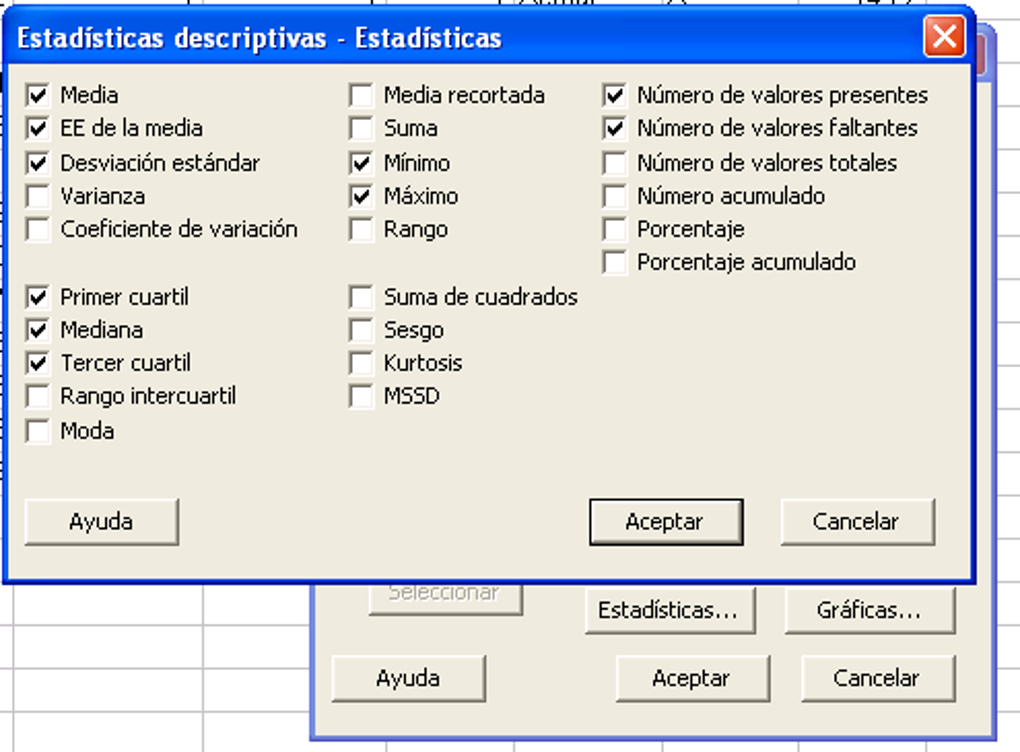
Task: Tick the Suma checkbox
Action: click(x=361, y=128)
